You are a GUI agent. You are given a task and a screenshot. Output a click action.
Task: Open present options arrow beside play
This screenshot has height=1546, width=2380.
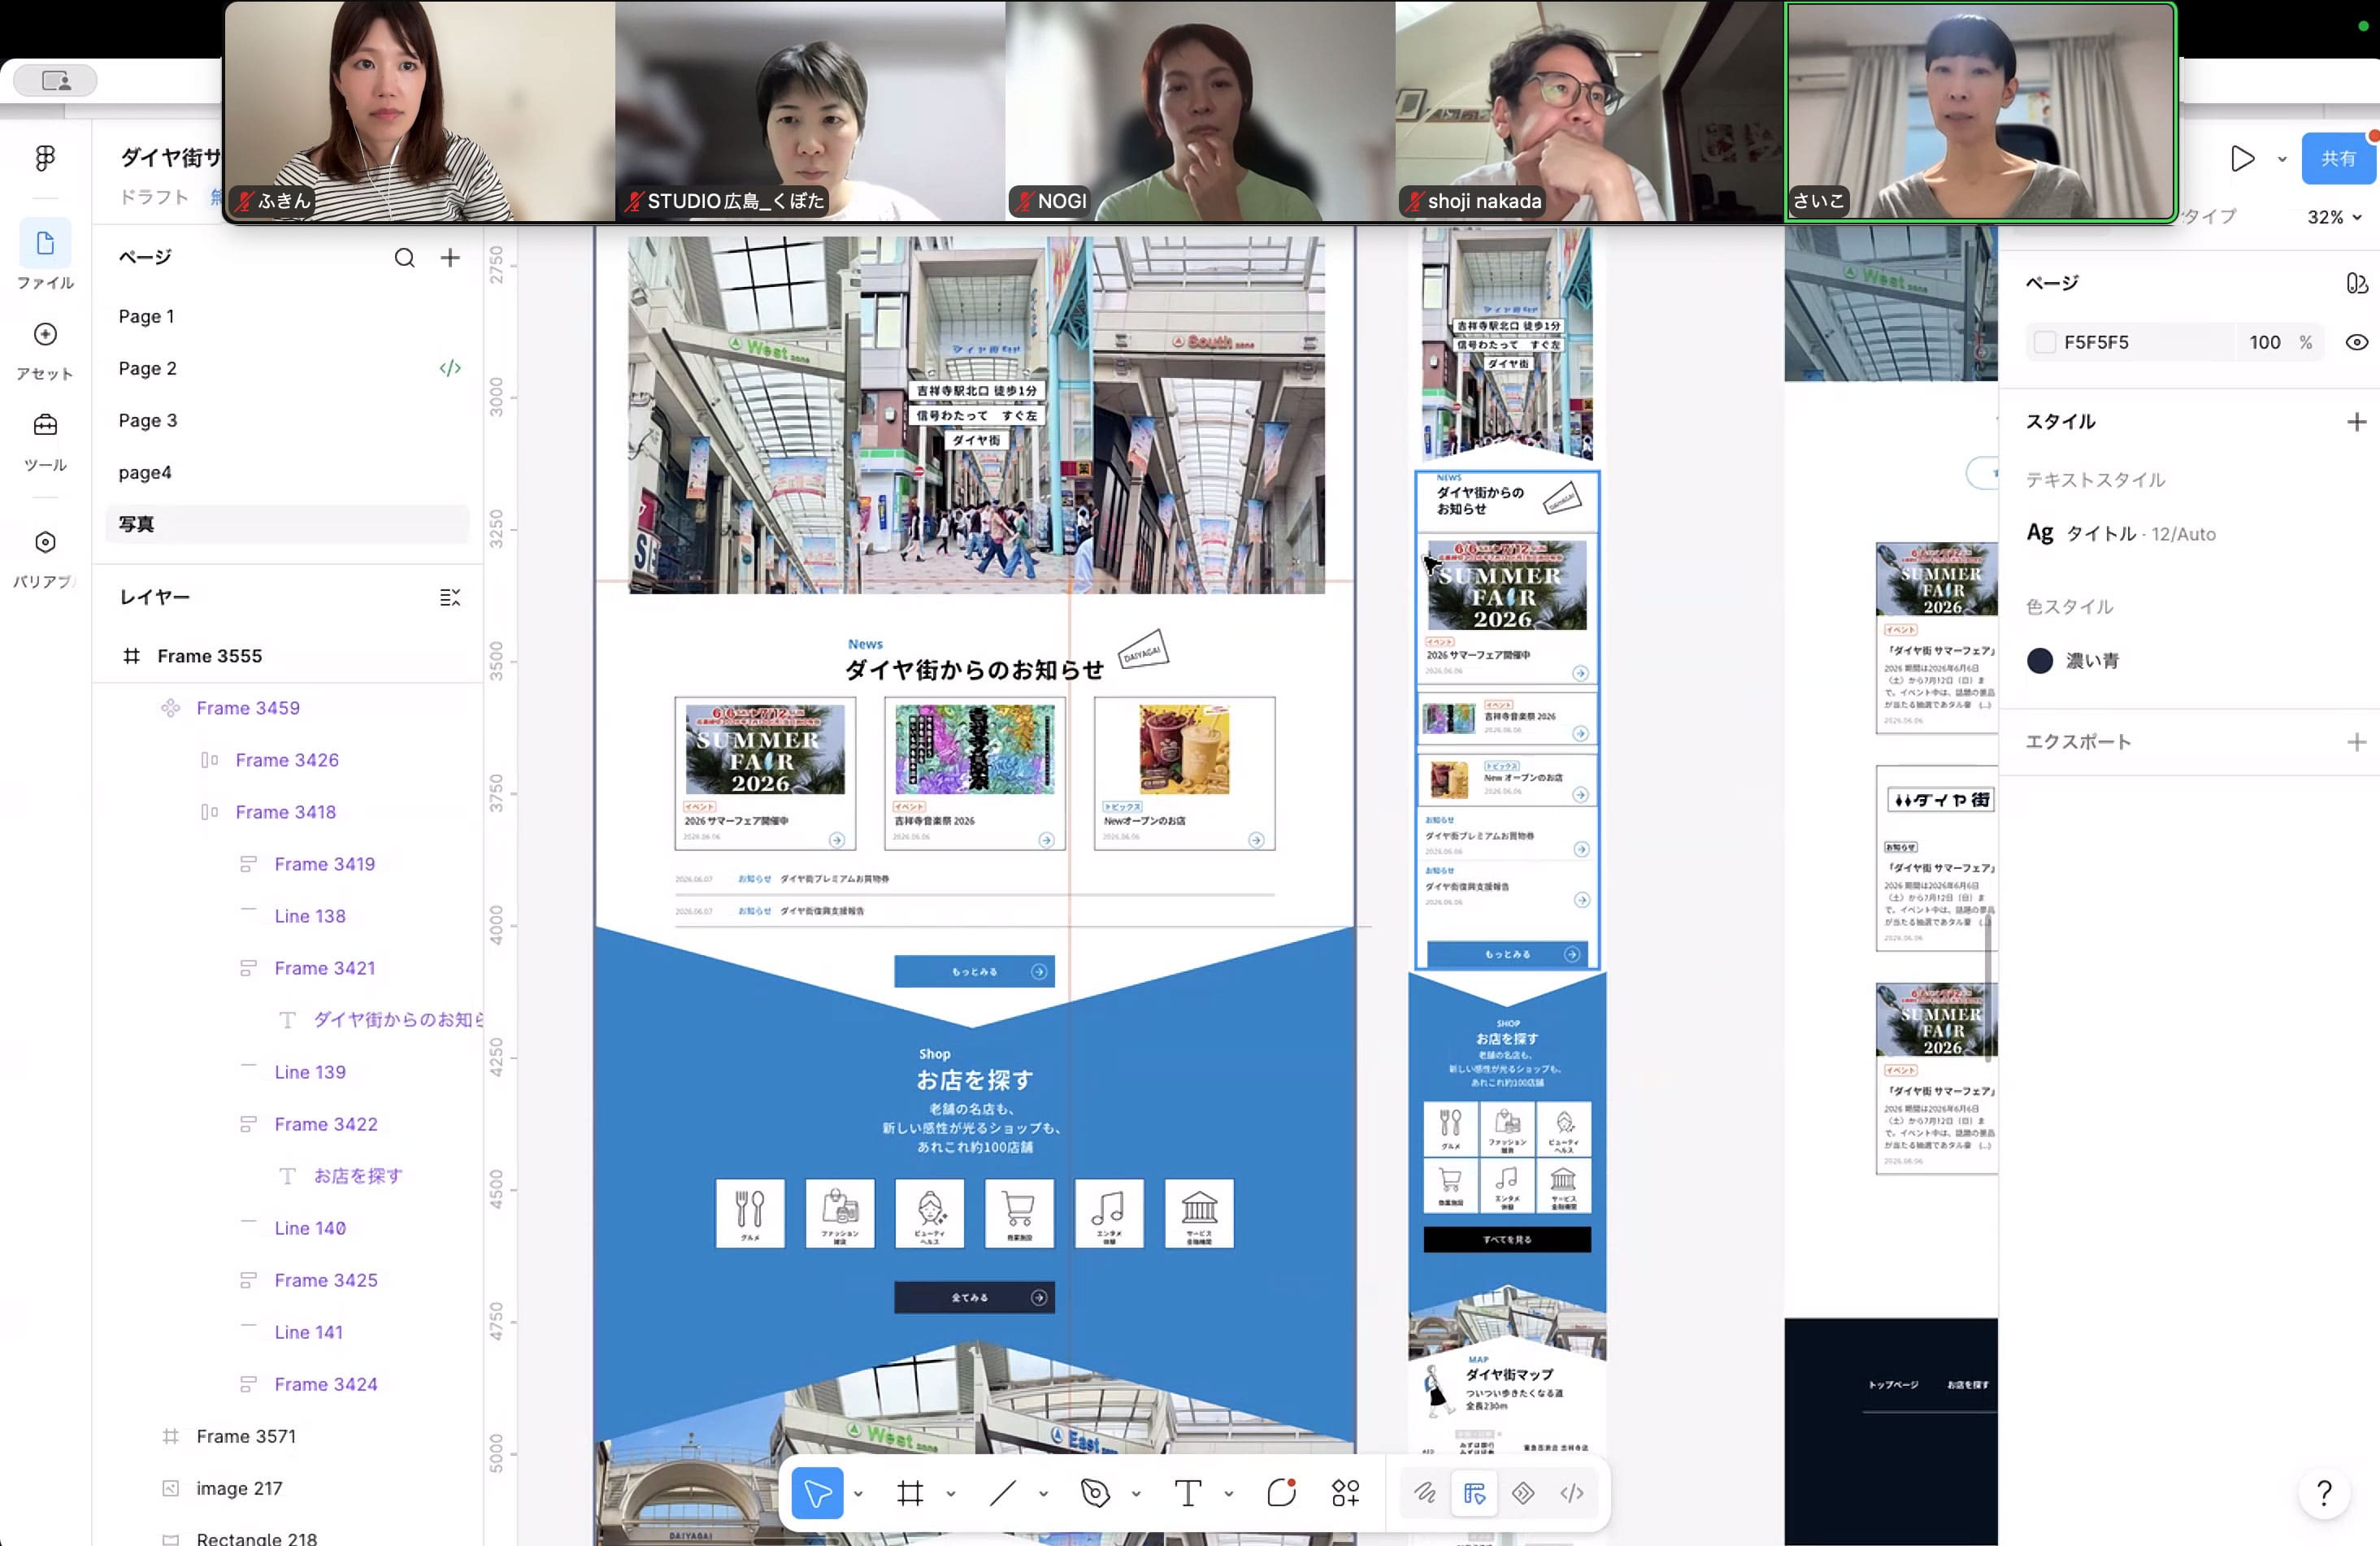click(2282, 158)
